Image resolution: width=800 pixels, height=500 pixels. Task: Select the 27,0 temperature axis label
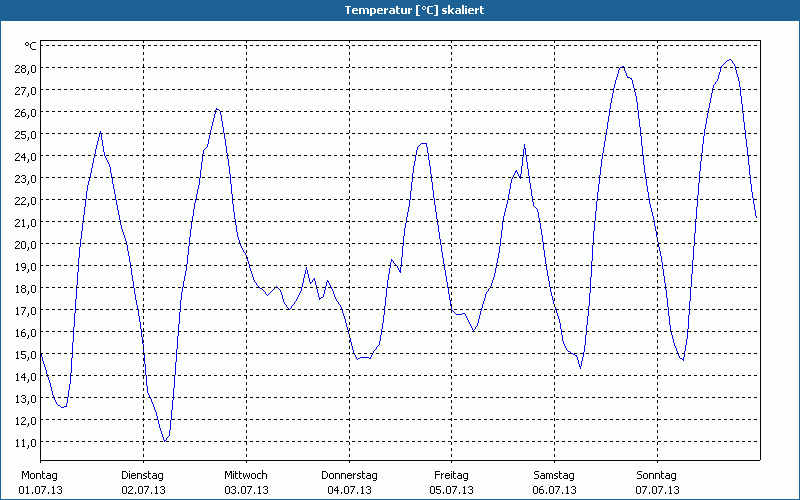pyautogui.click(x=26, y=91)
